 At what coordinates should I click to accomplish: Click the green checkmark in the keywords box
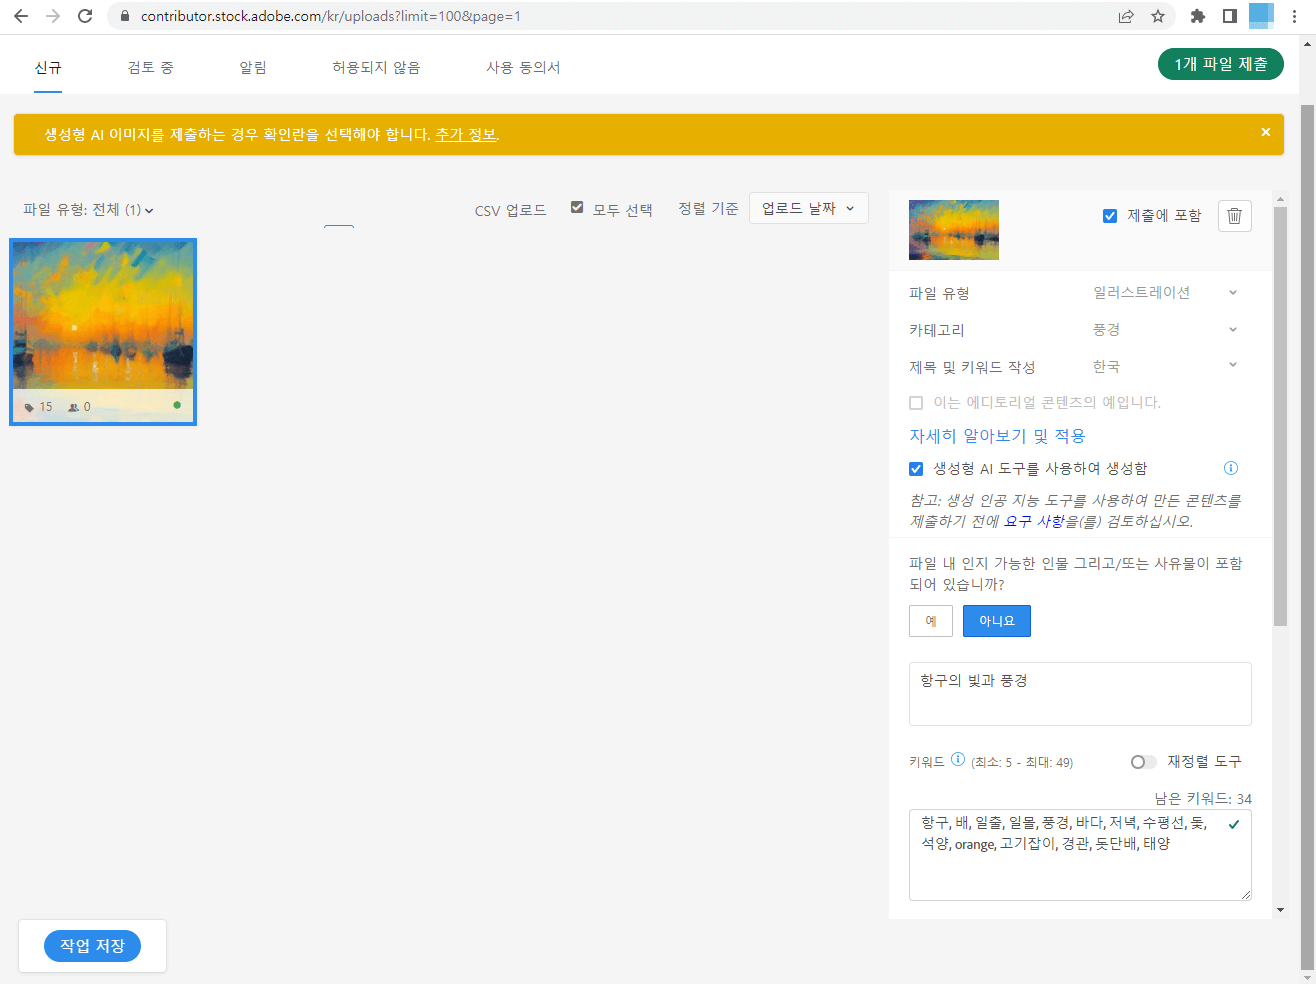[1234, 824]
